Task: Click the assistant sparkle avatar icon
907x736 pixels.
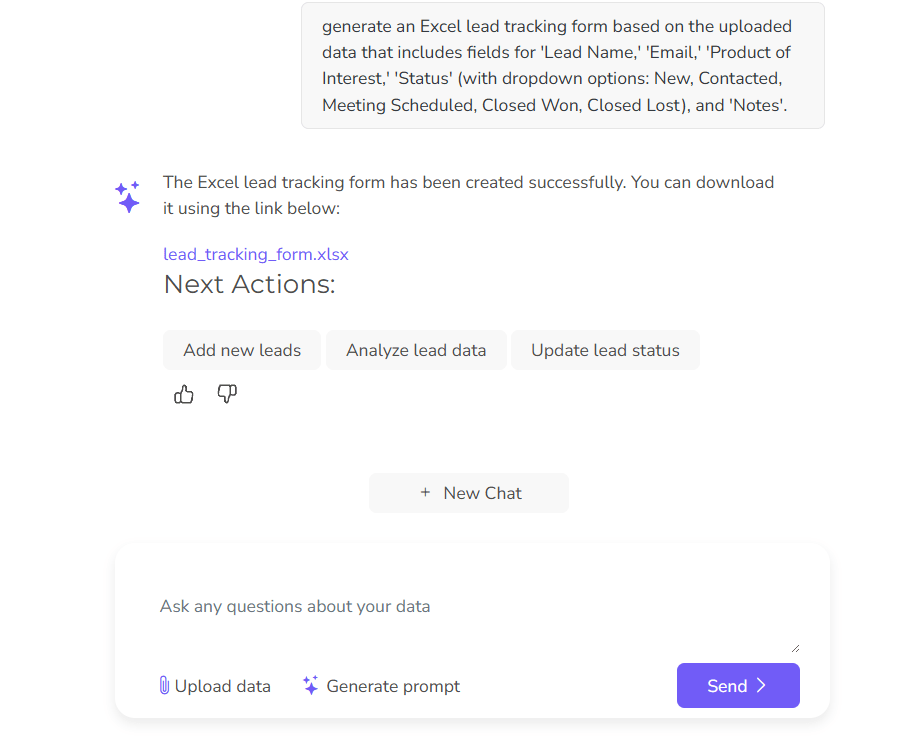Action: point(127,196)
